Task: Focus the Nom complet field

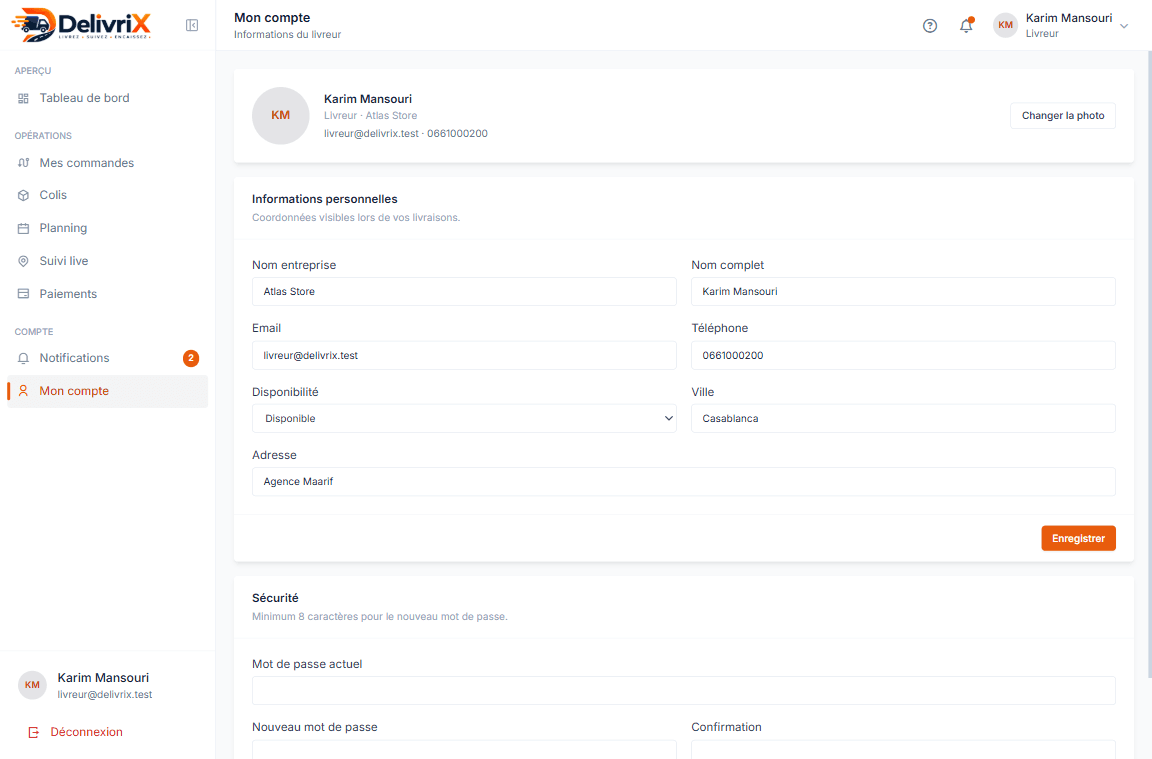Action: 903,292
